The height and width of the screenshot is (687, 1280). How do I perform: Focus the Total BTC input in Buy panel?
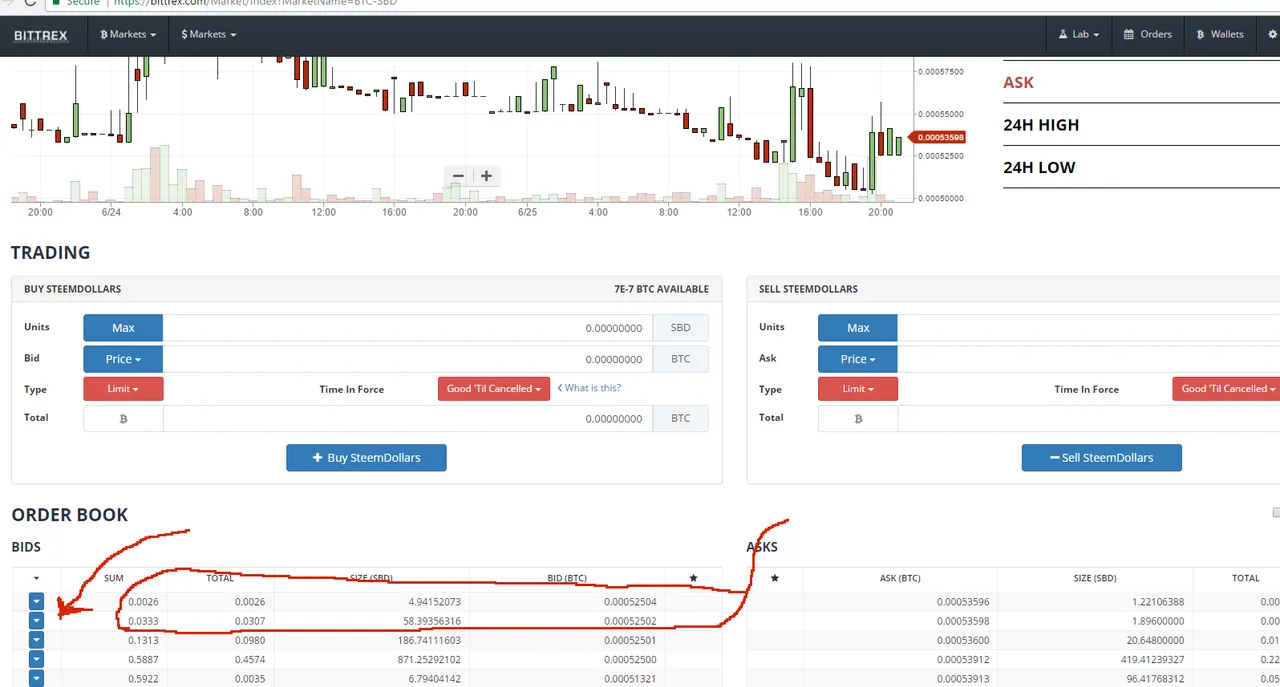[408, 419]
